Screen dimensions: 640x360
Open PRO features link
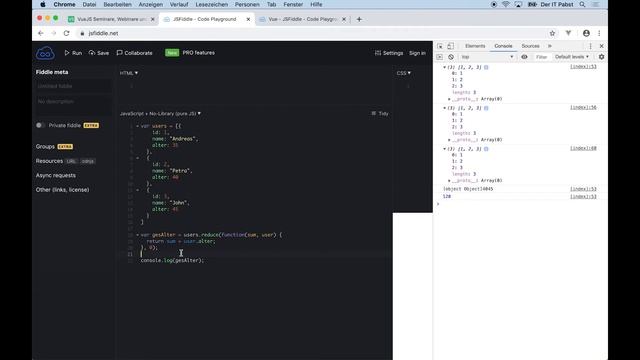click(198, 53)
